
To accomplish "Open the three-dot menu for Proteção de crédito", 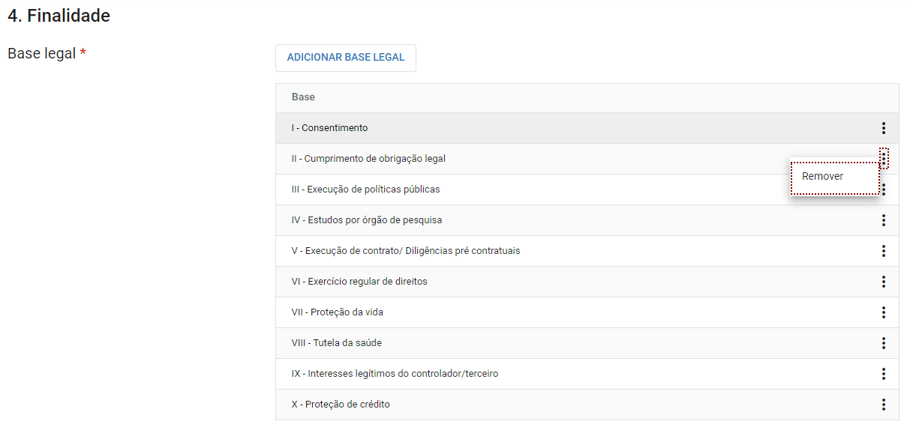I will pyautogui.click(x=883, y=404).
